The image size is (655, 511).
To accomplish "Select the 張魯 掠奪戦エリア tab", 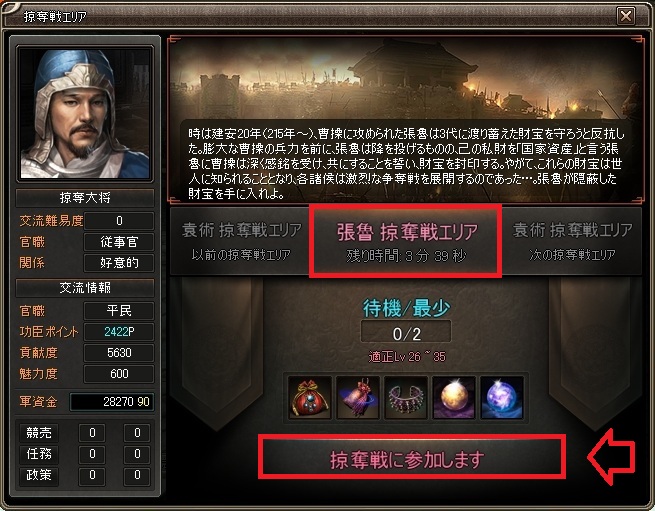I will (x=406, y=241).
